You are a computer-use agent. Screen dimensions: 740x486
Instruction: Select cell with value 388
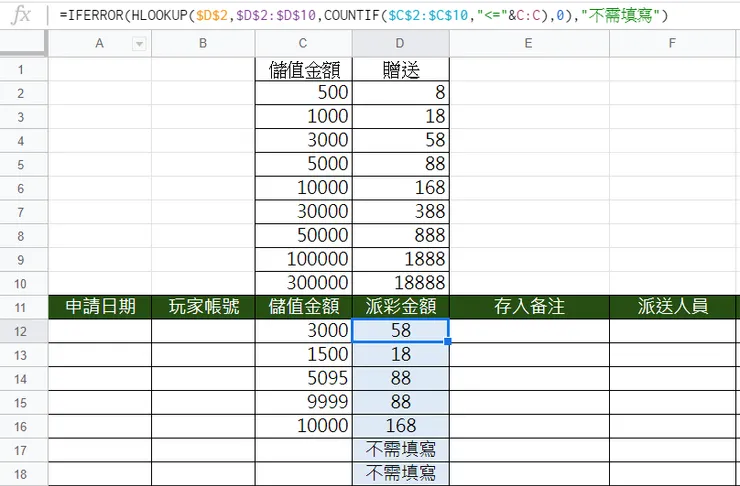point(401,212)
